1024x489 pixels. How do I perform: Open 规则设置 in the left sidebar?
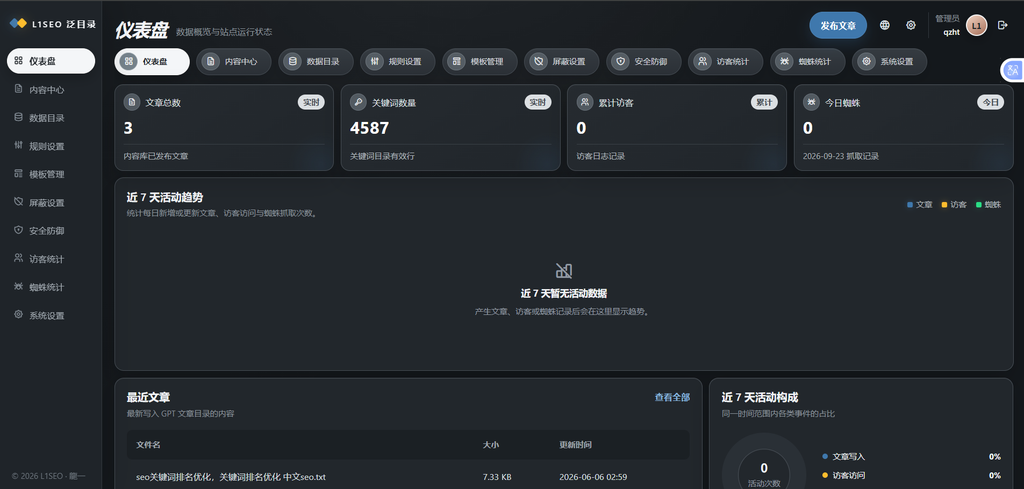coord(51,146)
